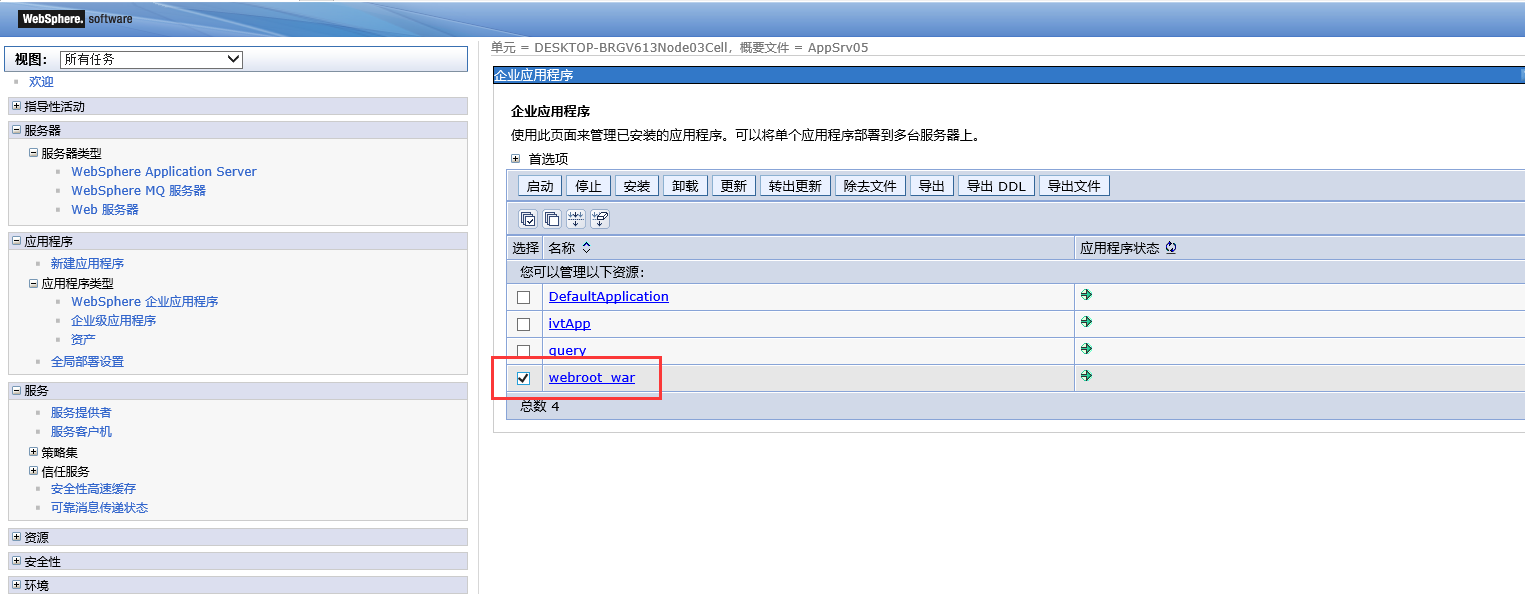Open the DefaultApplication link
Screen dimensions: 1525x594
pyautogui.click(x=609, y=297)
